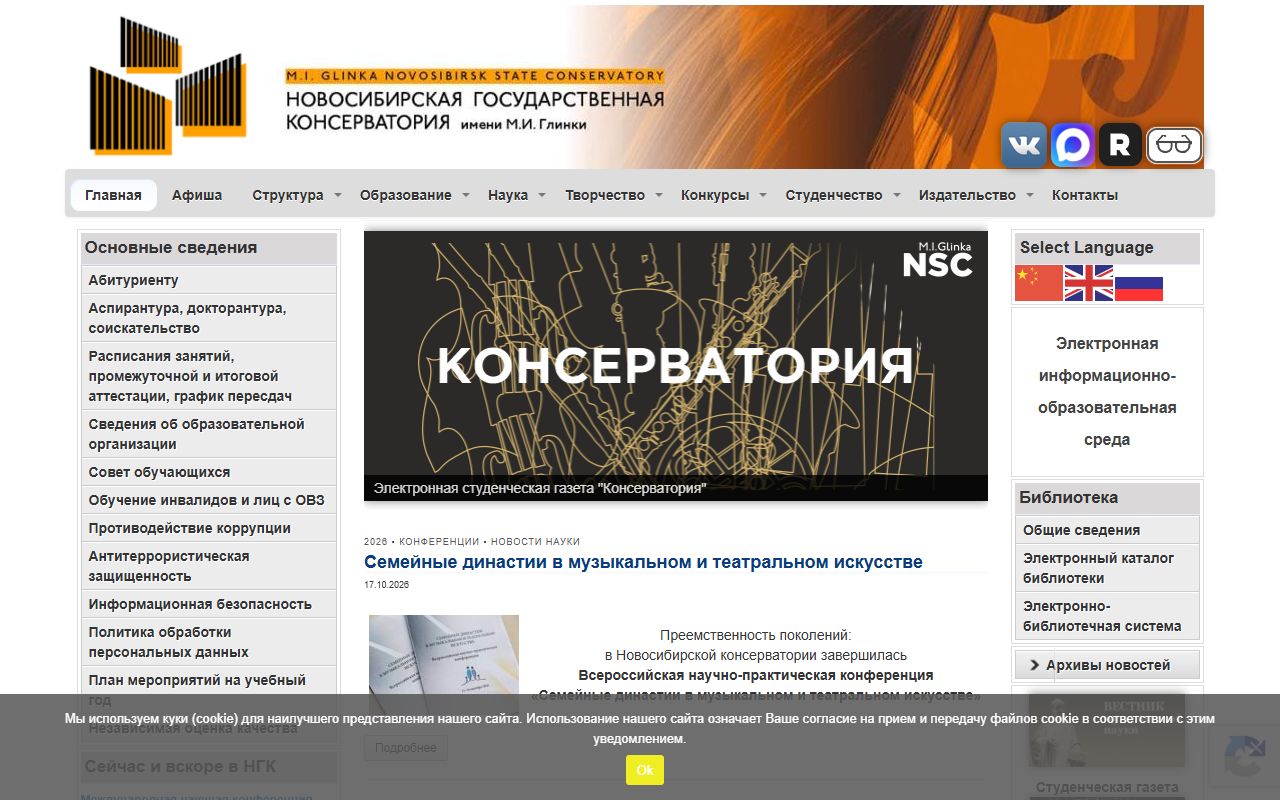Expand the Конкурсы dropdown arrow

763,195
